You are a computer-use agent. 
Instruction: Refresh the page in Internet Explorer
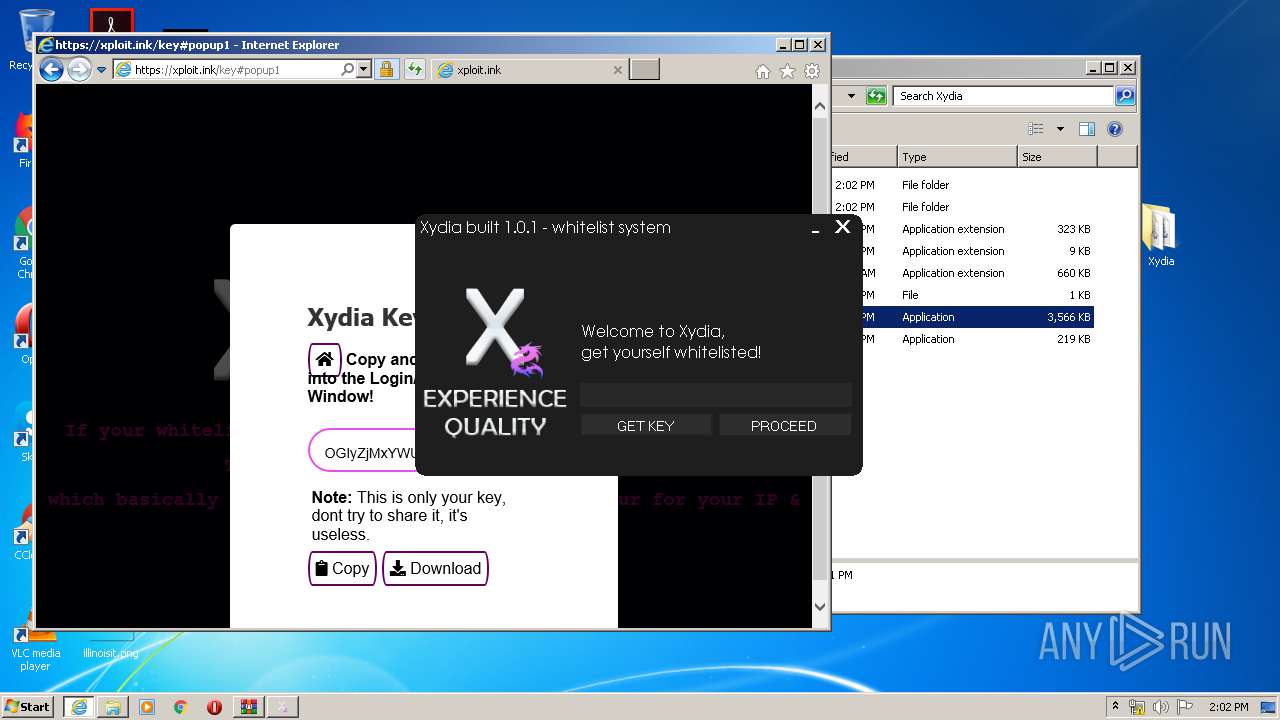click(x=415, y=70)
